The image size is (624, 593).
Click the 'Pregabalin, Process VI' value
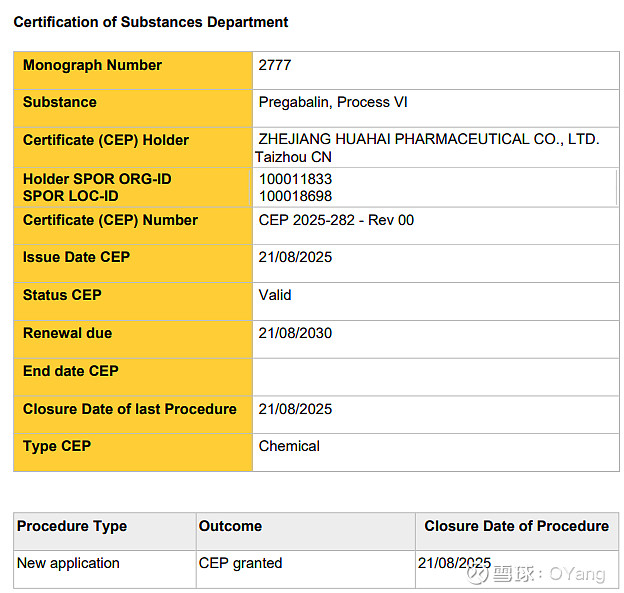click(333, 102)
